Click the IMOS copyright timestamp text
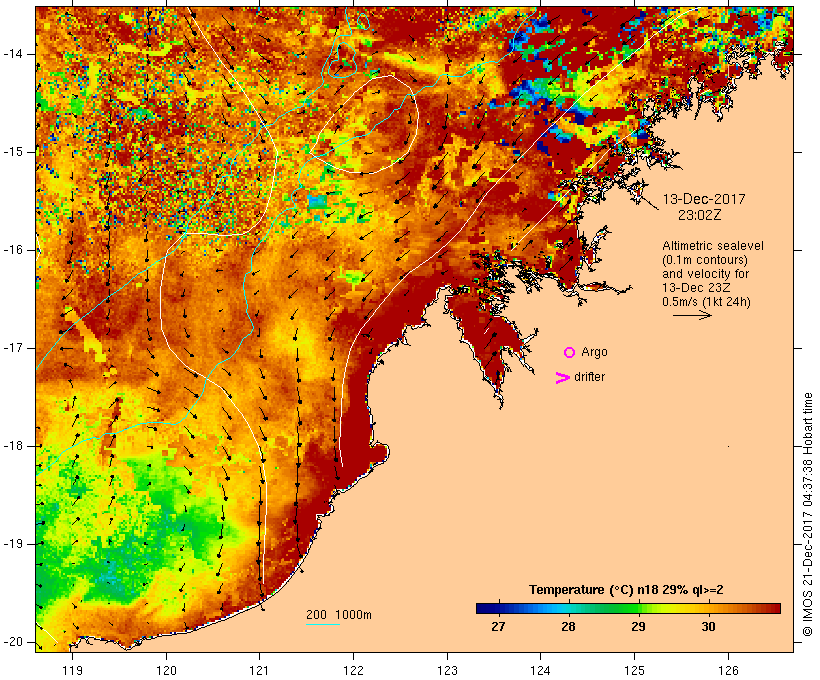 click(x=808, y=514)
